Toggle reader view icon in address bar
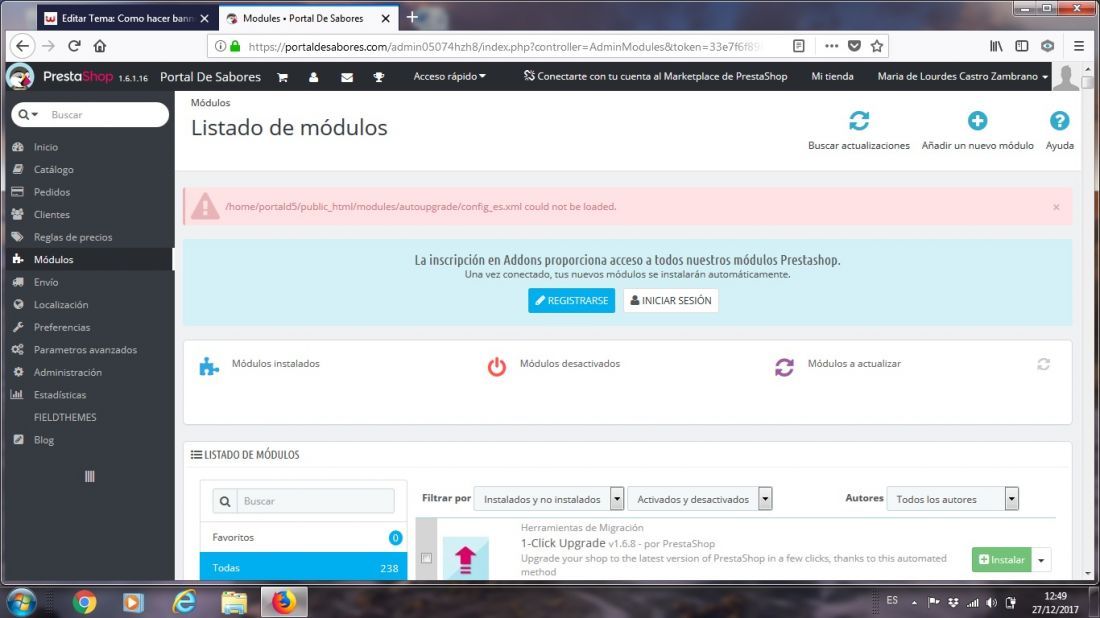The image size is (1100, 618). tap(798, 46)
